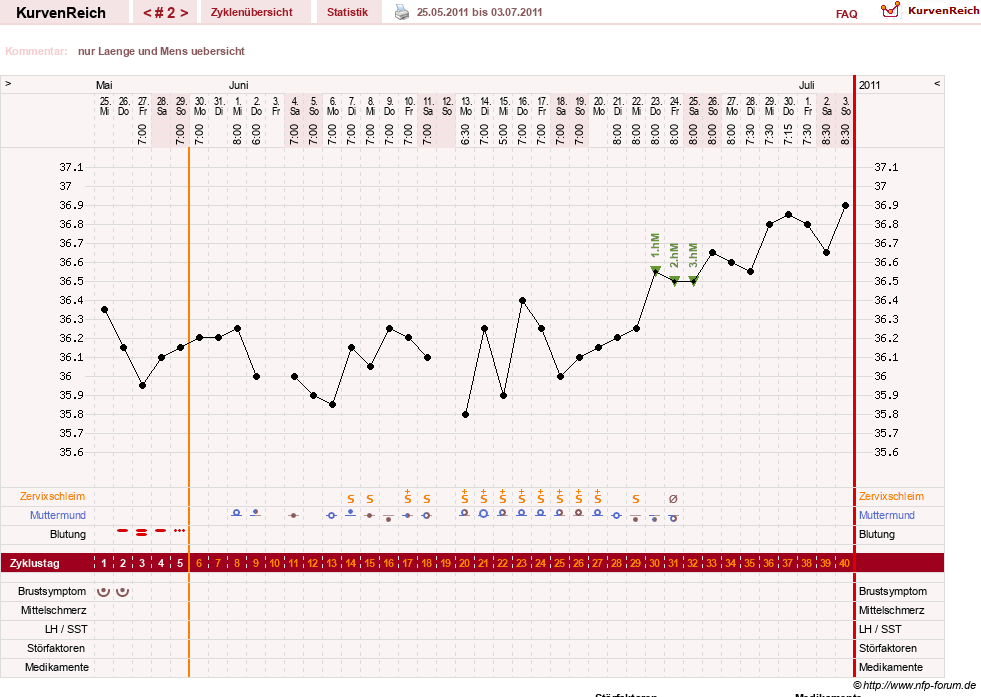Click the left Blutung row label
This screenshot has width=981, height=697.
click(68, 534)
